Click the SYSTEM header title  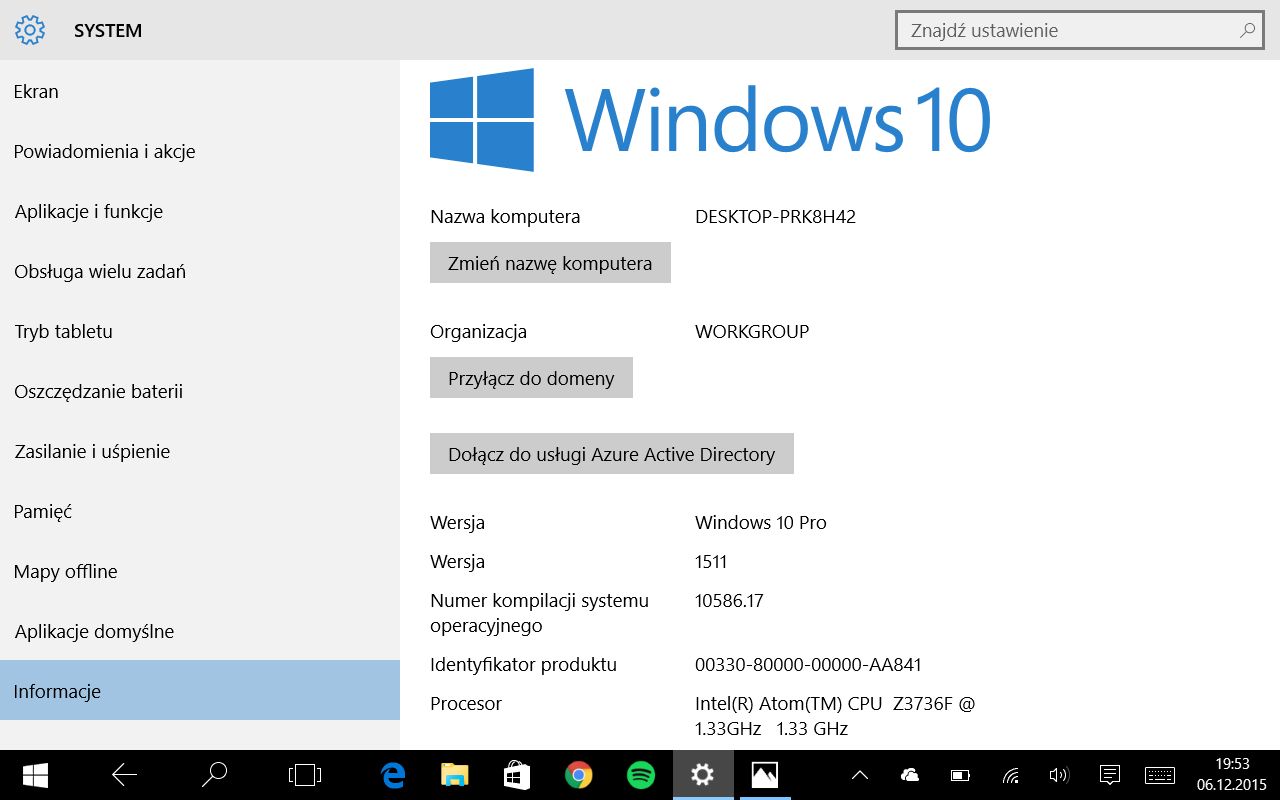tap(108, 30)
